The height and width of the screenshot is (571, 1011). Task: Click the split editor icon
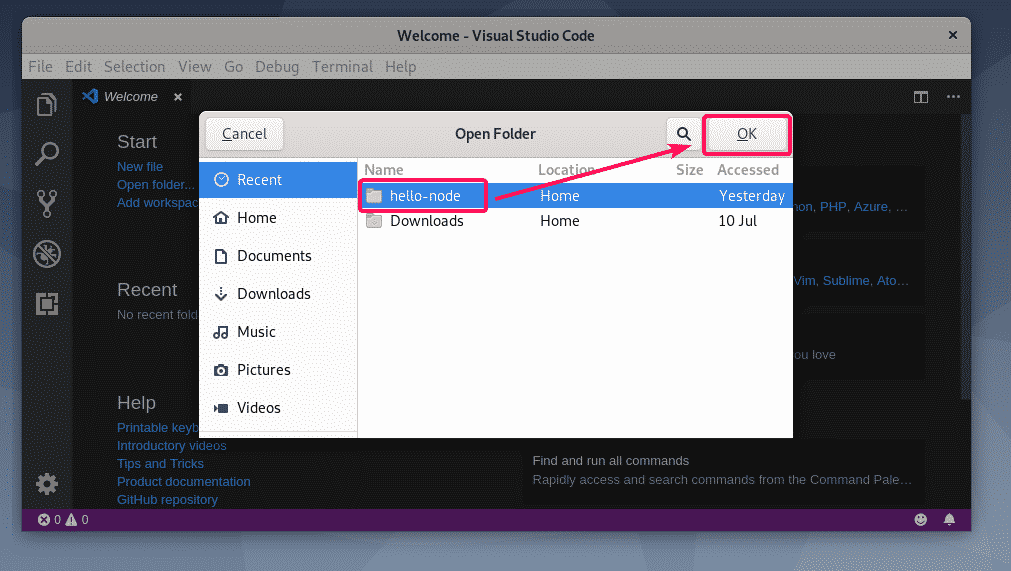920,97
